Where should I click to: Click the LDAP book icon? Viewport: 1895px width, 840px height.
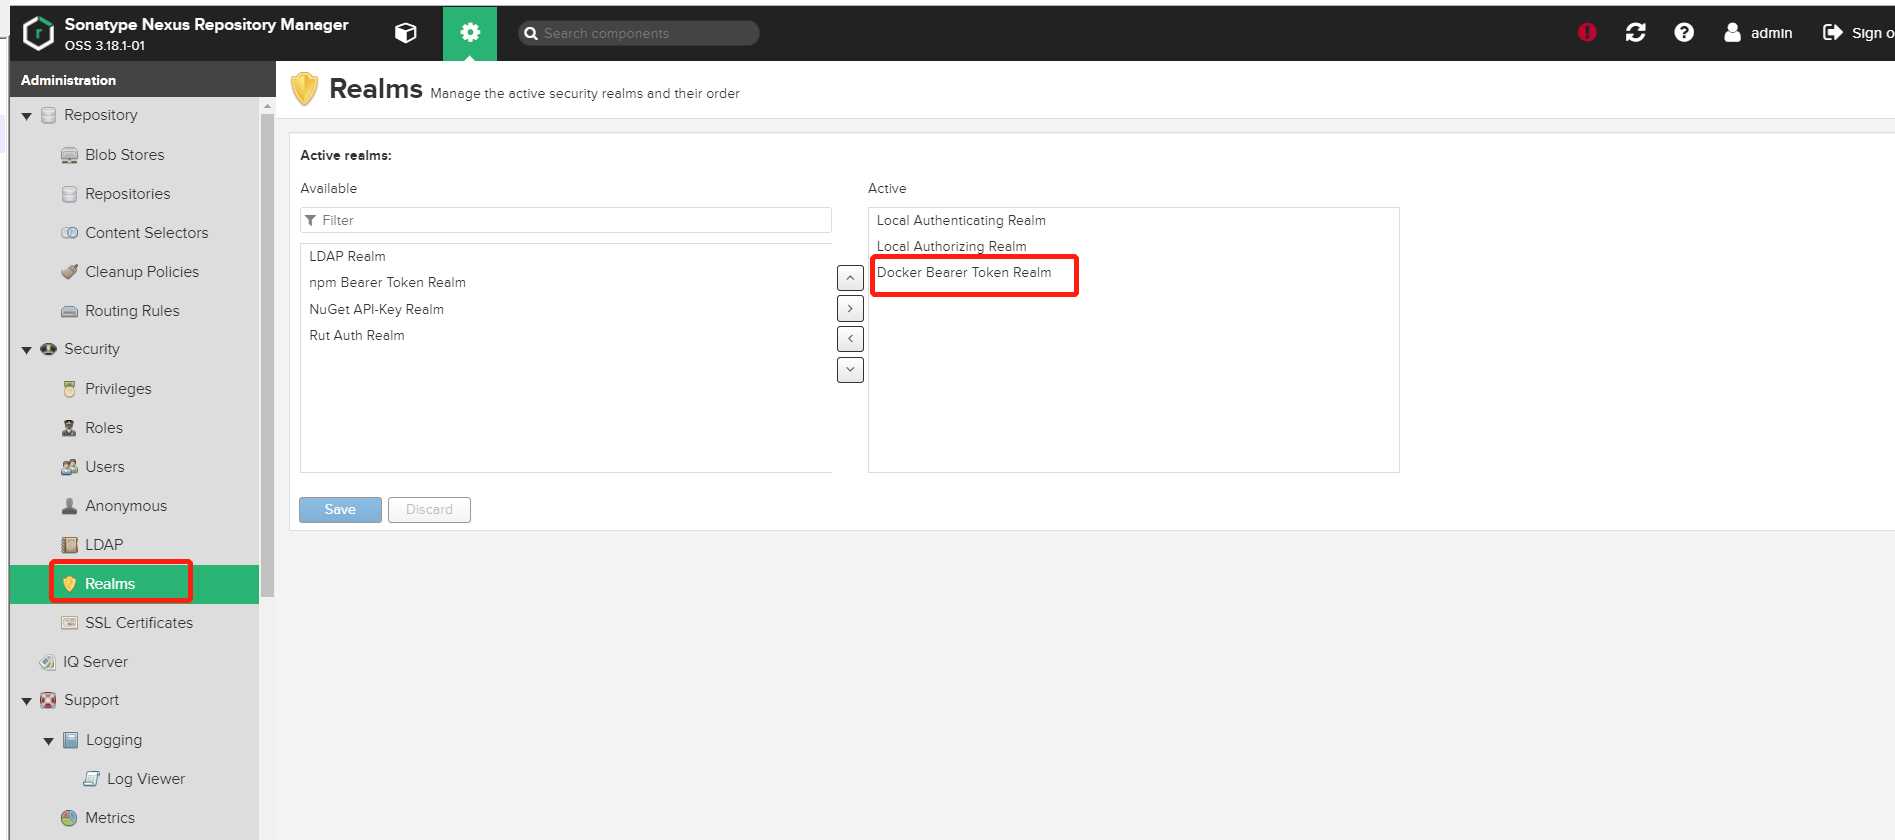click(x=69, y=545)
